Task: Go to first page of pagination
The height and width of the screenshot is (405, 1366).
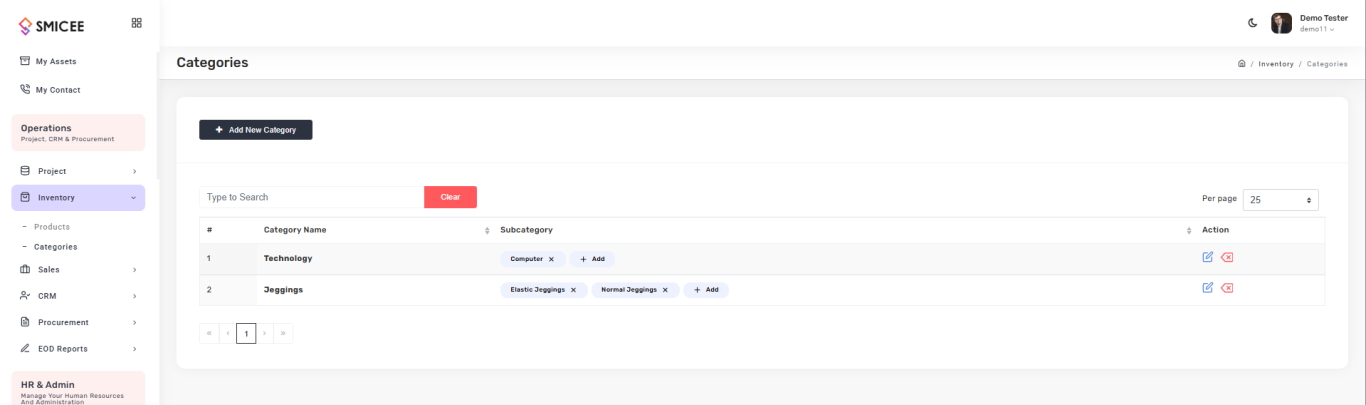Action: 209,333
